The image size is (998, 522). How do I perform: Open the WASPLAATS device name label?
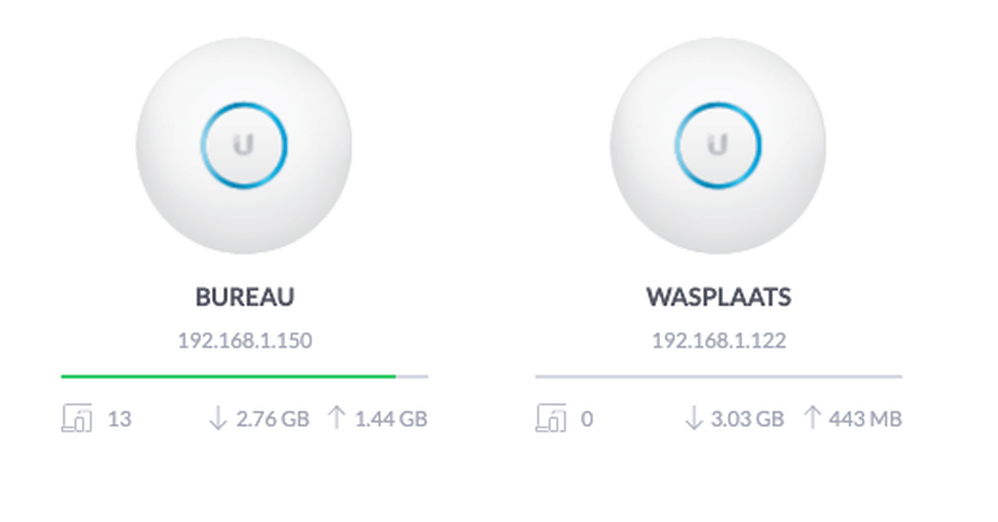718,297
